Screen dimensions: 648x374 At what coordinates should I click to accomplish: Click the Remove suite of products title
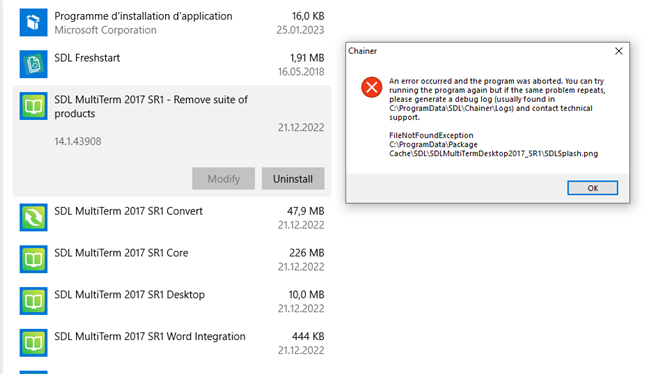pyautogui.click(x=151, y=107)
